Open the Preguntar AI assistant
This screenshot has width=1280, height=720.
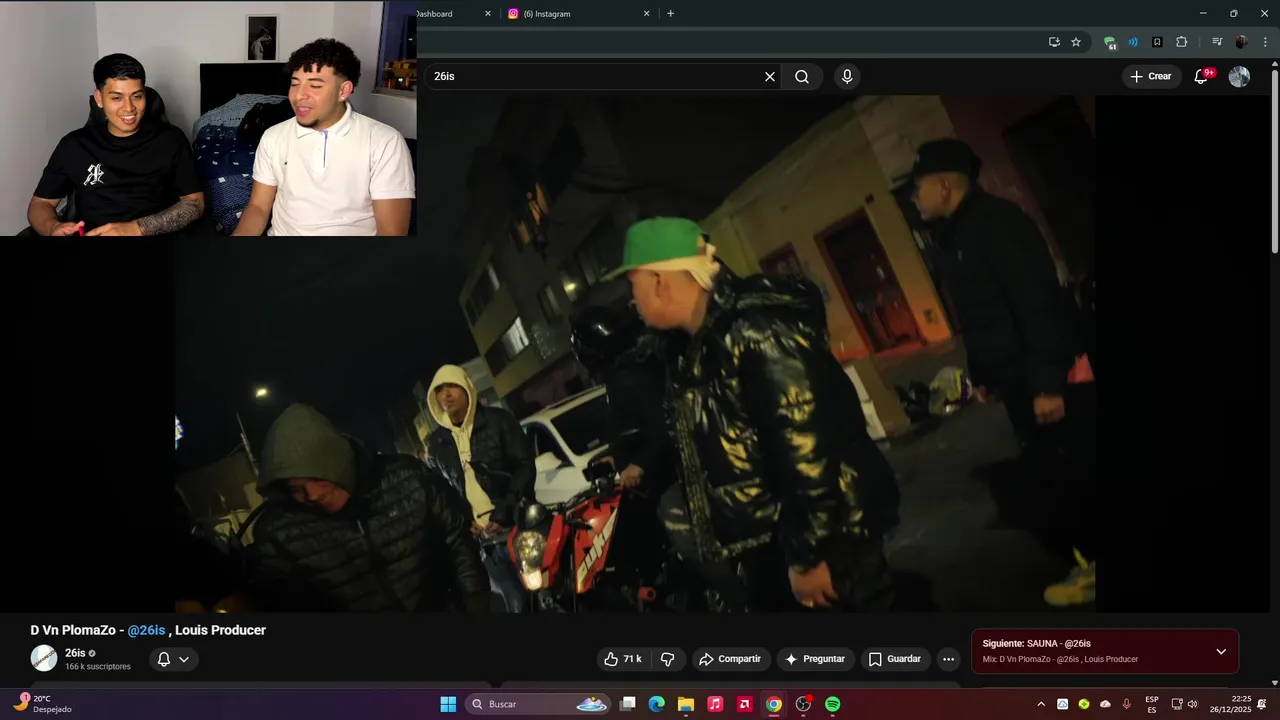click(x=816, y=659)
